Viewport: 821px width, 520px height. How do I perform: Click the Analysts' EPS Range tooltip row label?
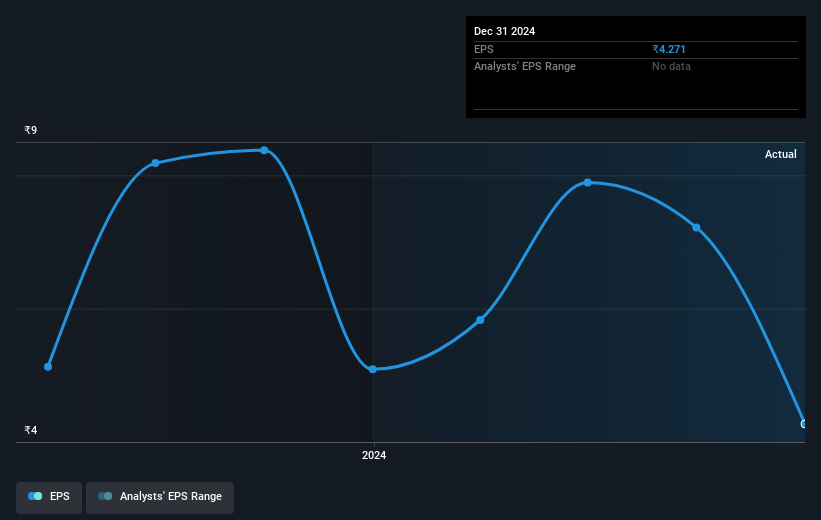pos(525,67)
